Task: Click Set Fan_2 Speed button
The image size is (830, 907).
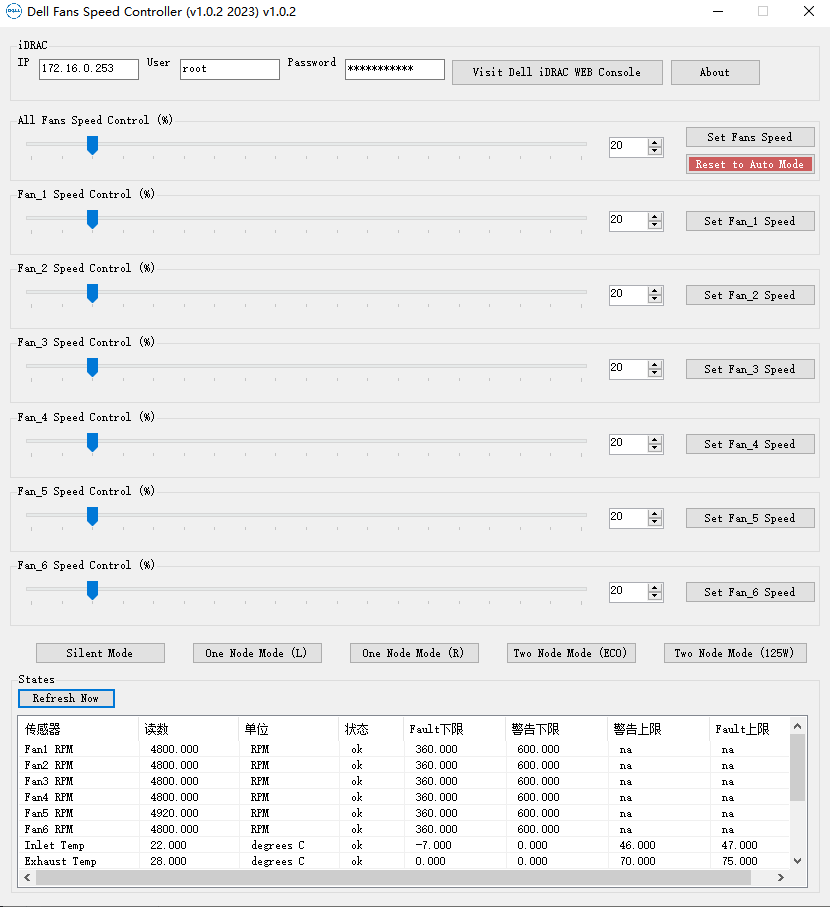Action: point(750,295)
